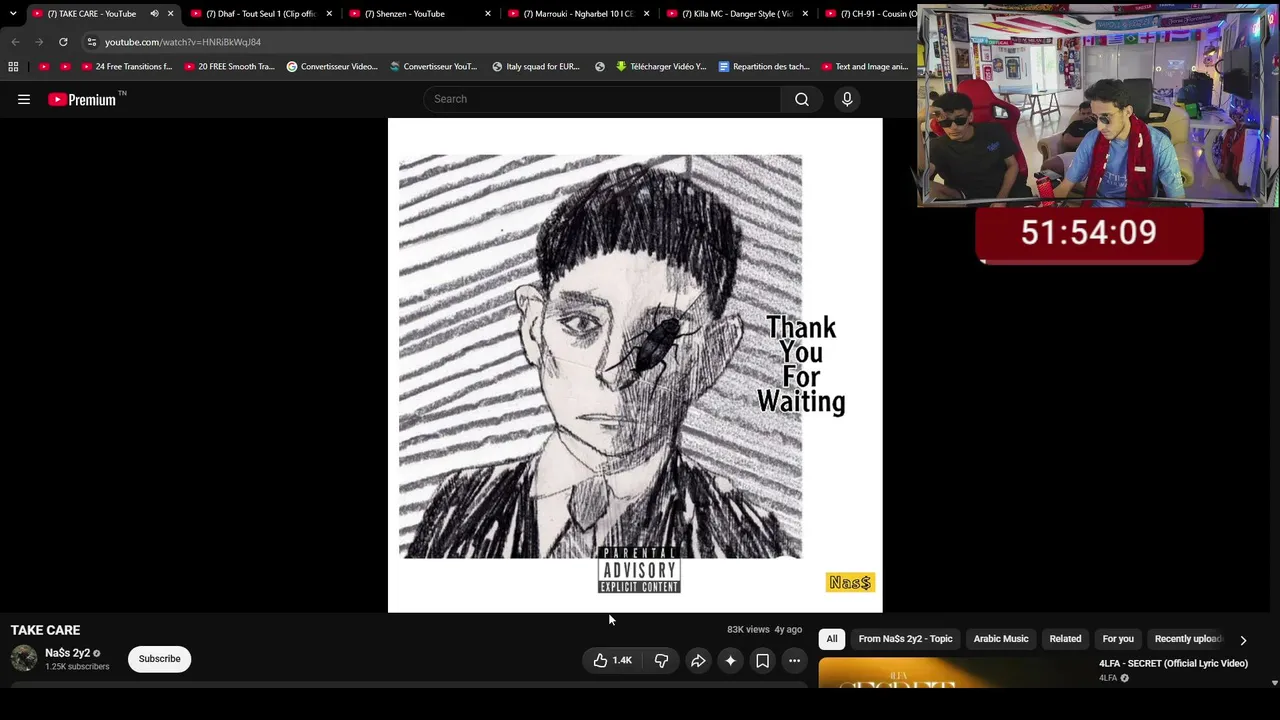Go forward in browser history
This screenshot has width=1280, height=720.
pos(39,42)
